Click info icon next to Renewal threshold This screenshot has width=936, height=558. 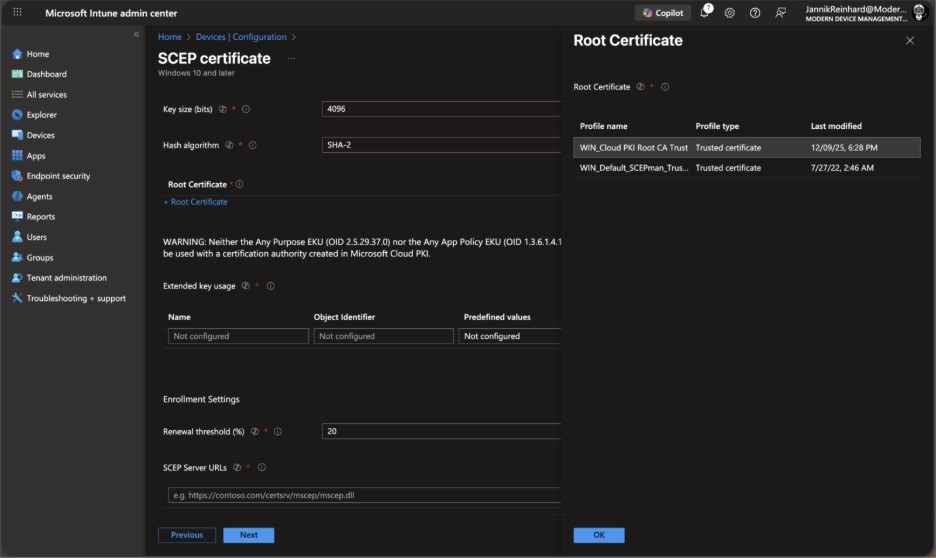[x=278, y=432]
